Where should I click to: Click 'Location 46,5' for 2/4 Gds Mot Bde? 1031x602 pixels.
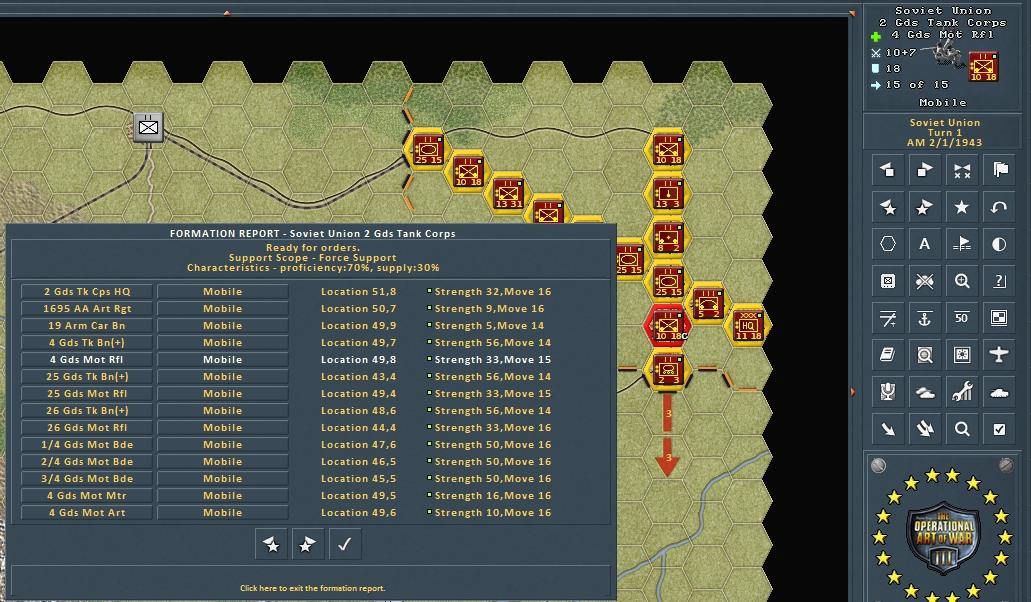click(x=358, y=462)
